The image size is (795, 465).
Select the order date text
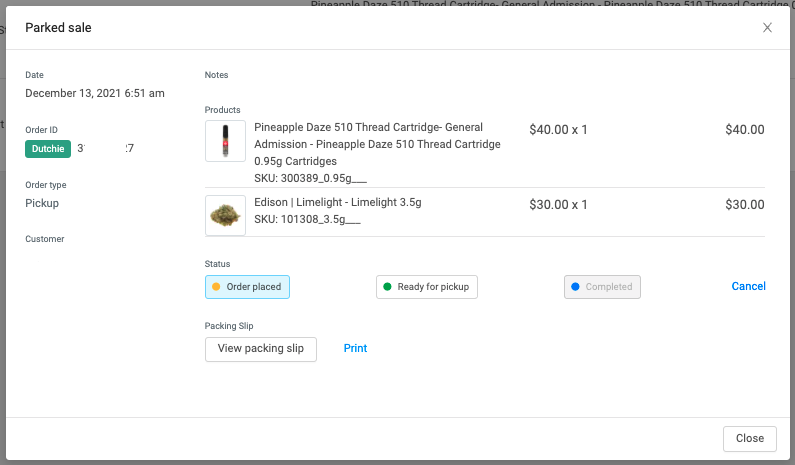(95, 93)
